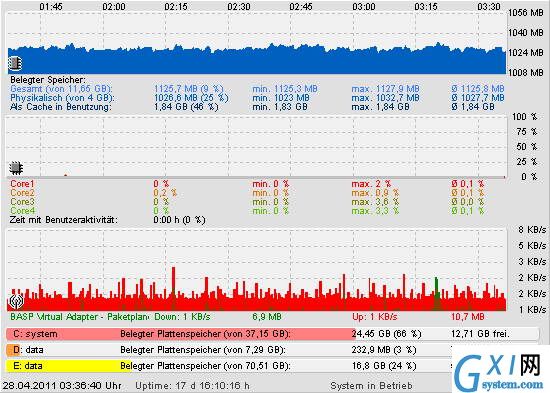Screen dimensions: 550x393
Task: Click the '24,45 GB (66 %)' C: drive value
Action: click(x=386, y=334)
